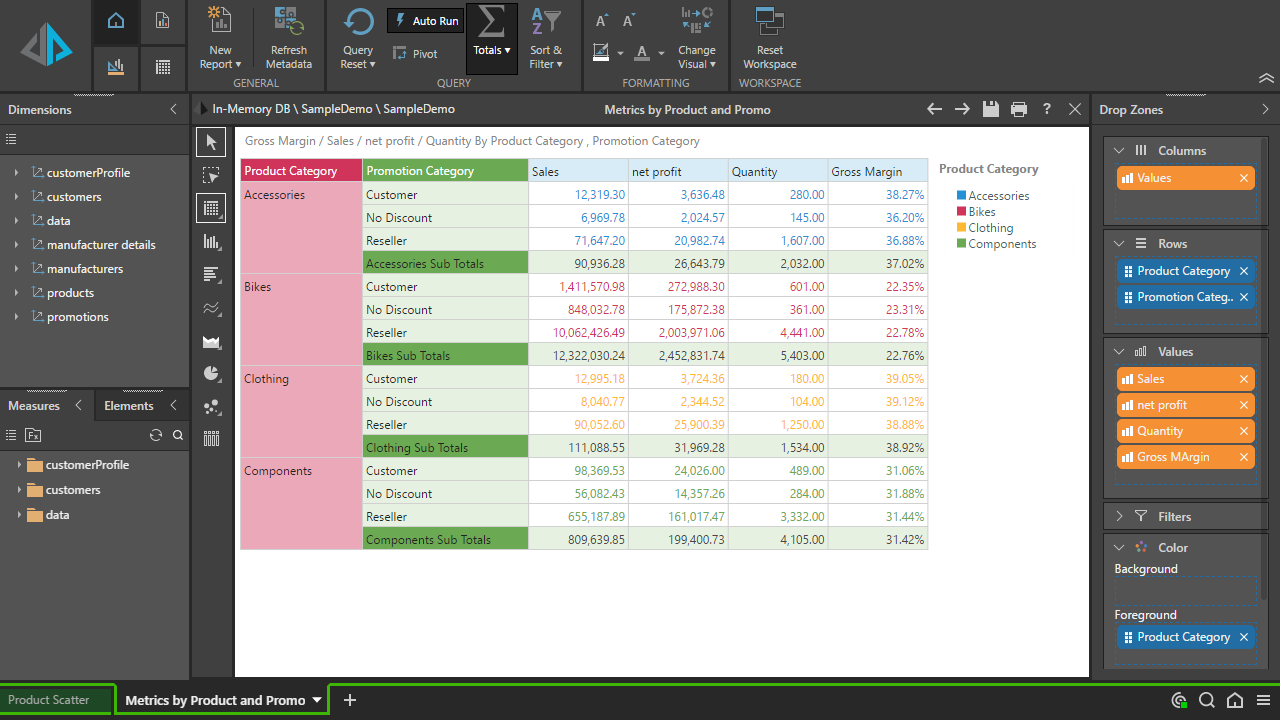
Task: Remove the Quantity chip from Values
Action: tap(1244, 431)
